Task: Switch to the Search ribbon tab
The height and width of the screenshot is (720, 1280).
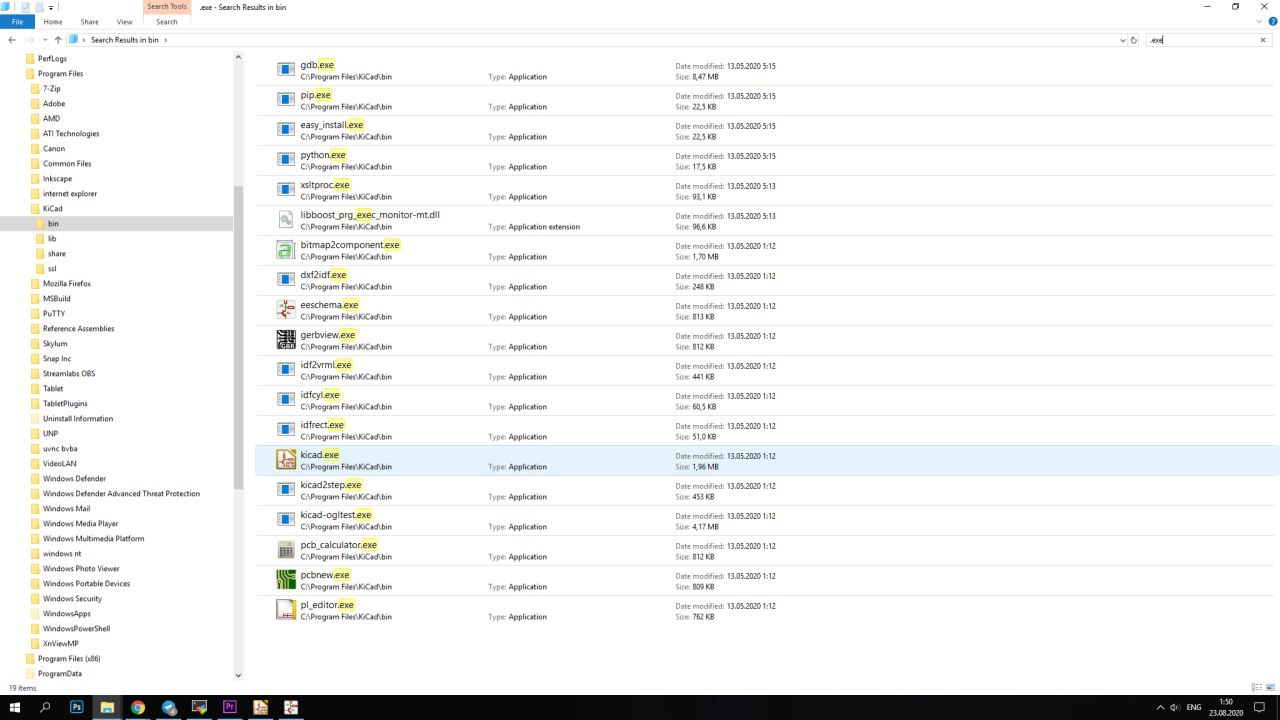Action: tap(167, 21)
